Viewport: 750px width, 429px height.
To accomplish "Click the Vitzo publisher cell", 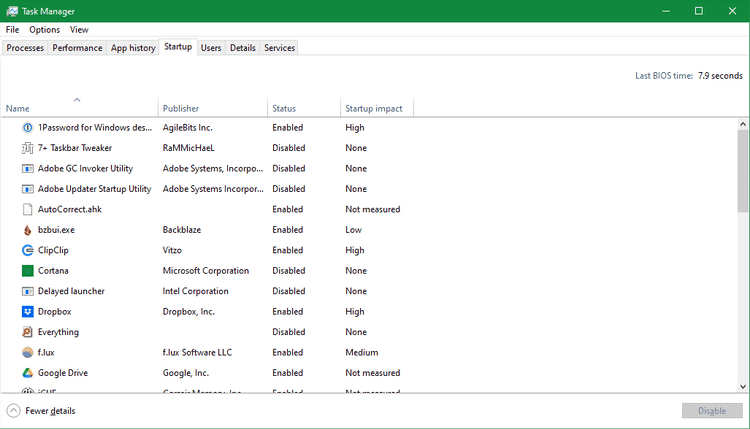I will 172,250.
